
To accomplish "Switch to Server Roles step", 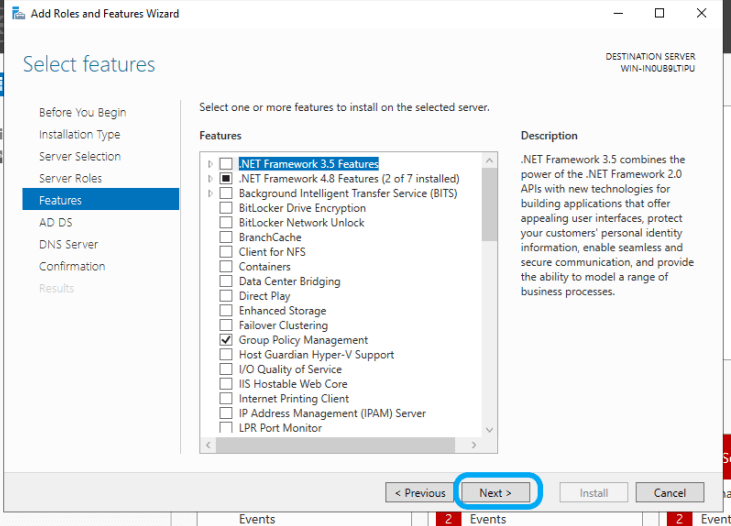I will [x=70, y=178].
